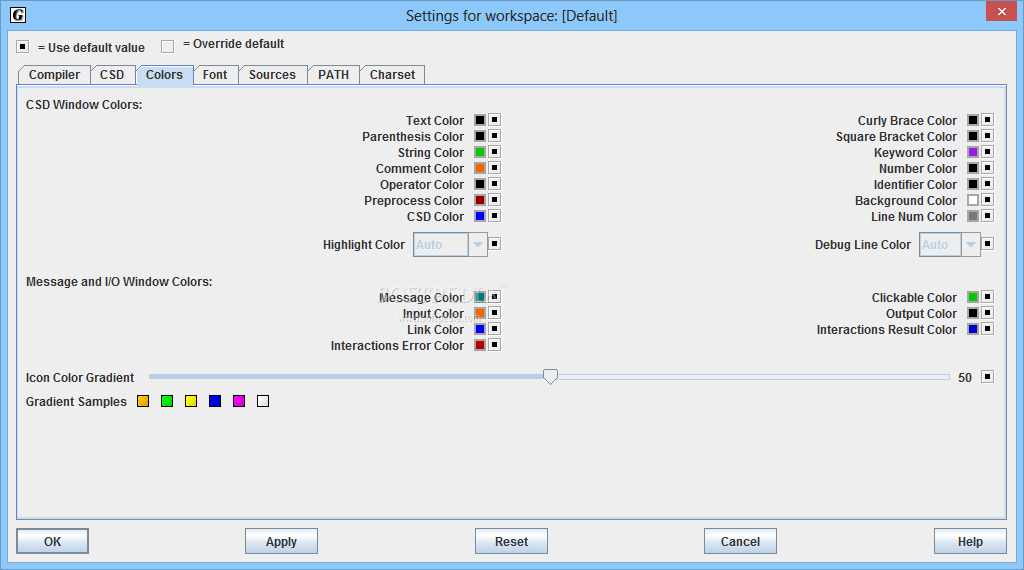Pick the orange Comment Color swatch

click(480, 168)
